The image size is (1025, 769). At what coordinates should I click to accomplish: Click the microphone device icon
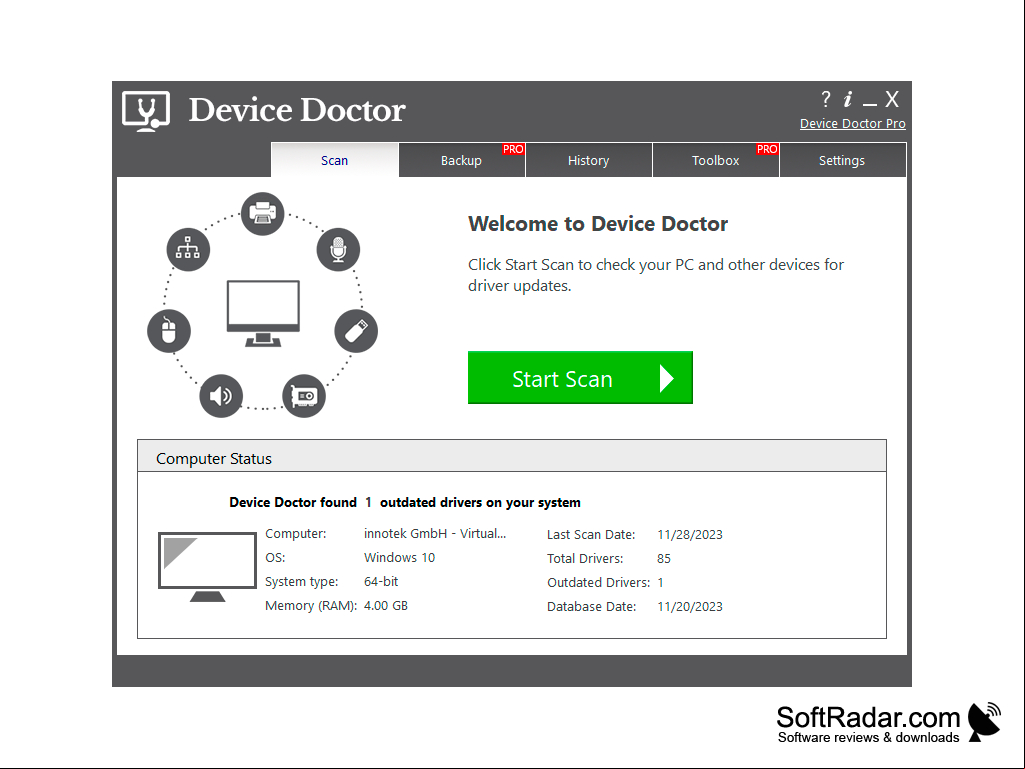tap(338, 249)
